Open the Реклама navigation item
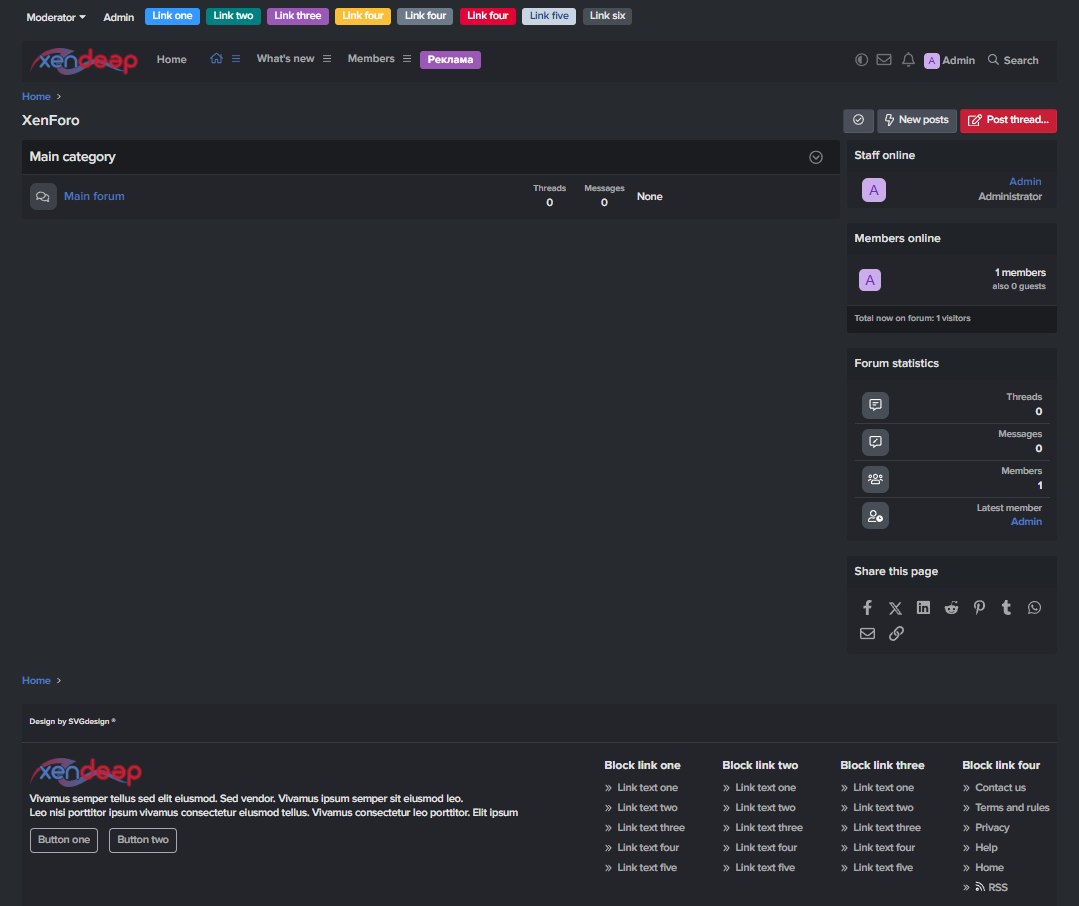The height and width of the screenshot is (906, 1079). 450,60
